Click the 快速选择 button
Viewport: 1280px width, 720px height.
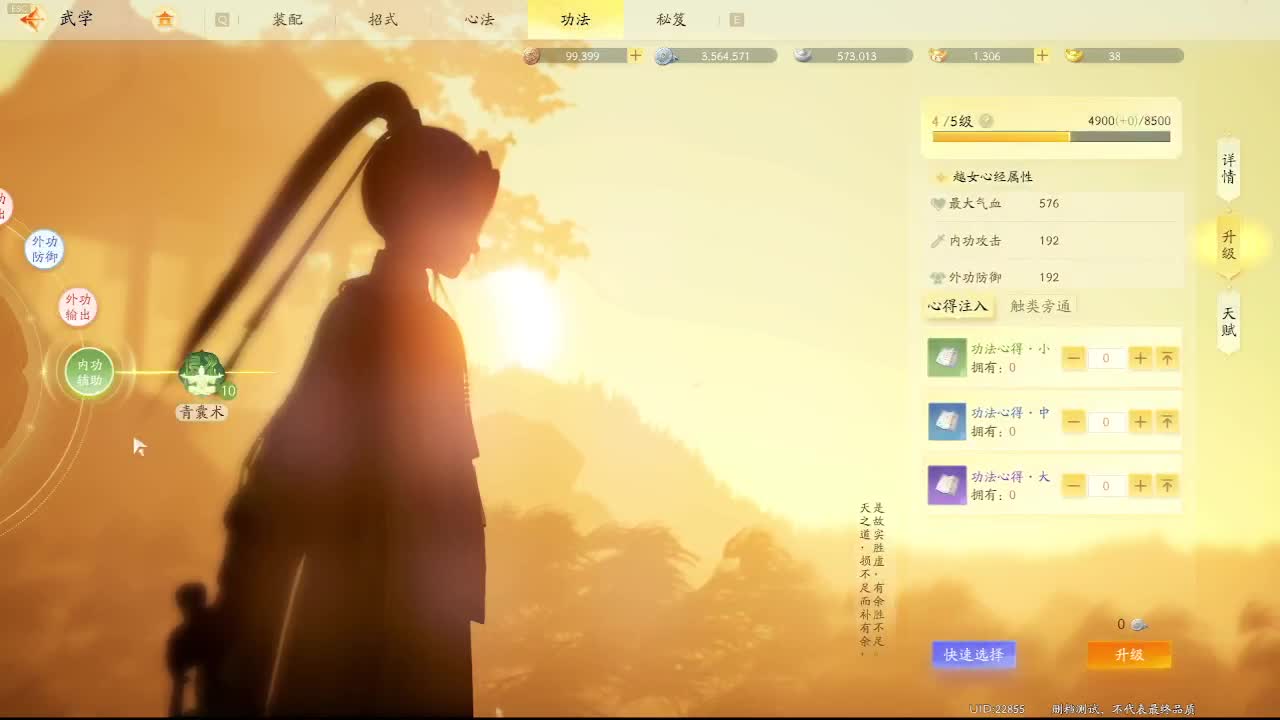click(x=974, y=654)
